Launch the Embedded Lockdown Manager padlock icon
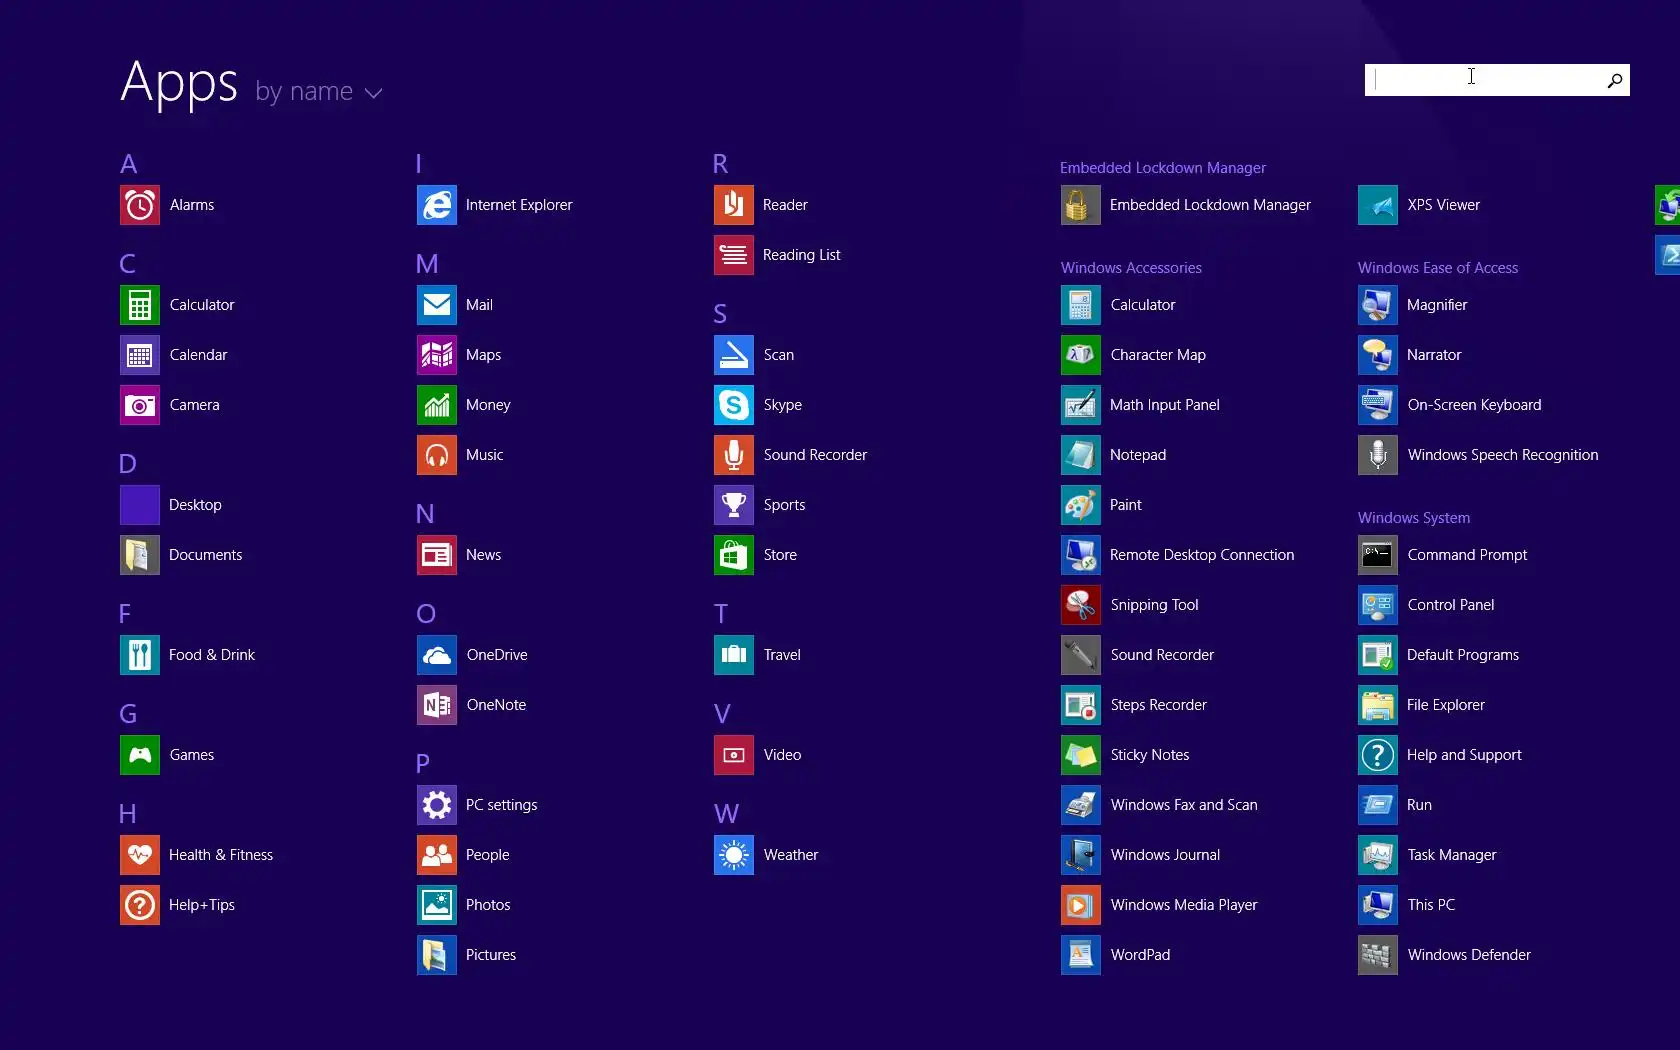This screenshot has height=1050, width=1680. click(1081, 205)
